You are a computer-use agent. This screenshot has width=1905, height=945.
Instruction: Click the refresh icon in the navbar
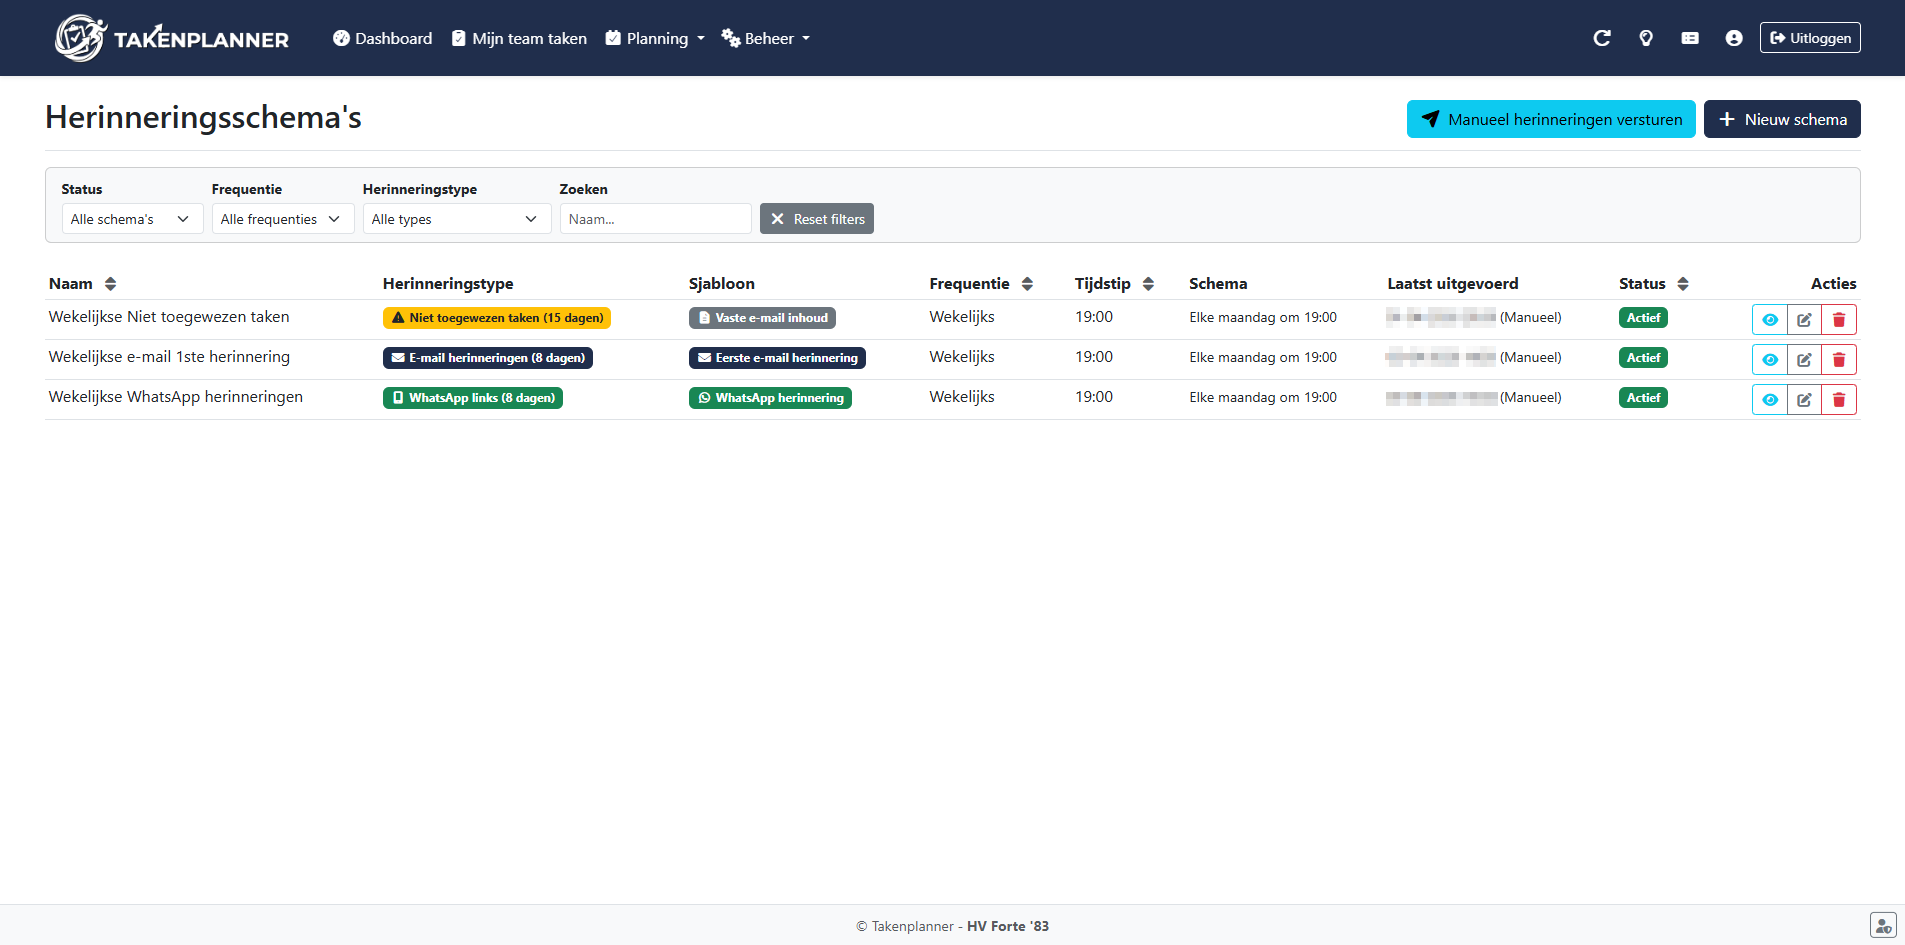coord(1601,38)
